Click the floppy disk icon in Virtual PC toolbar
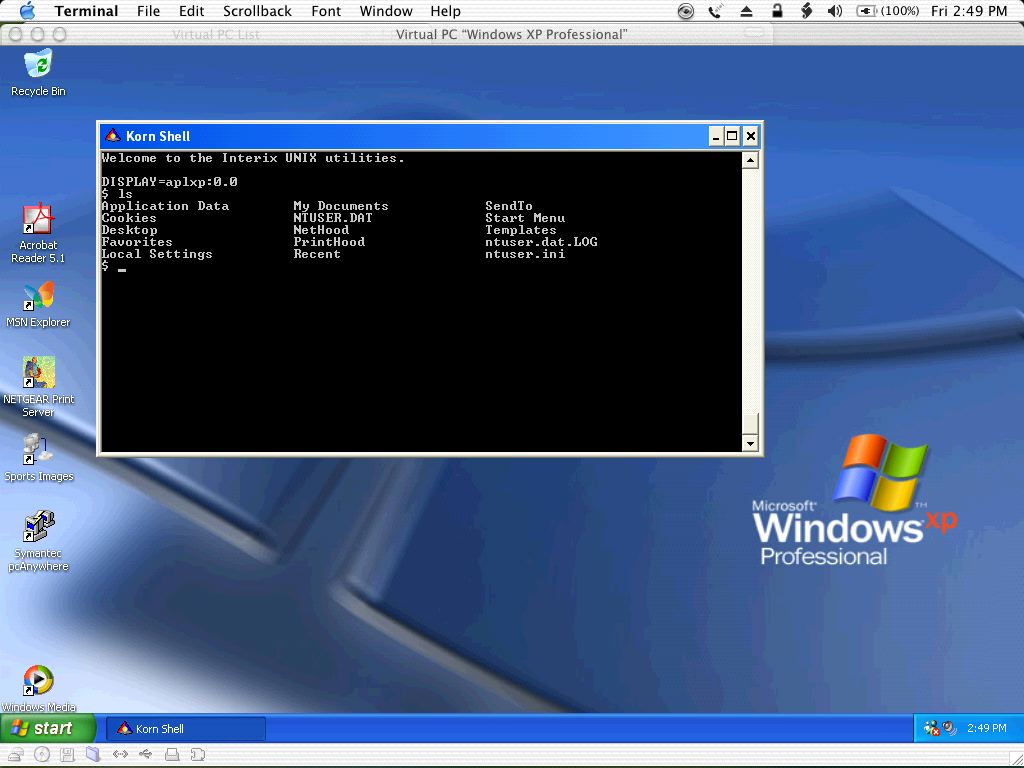The width and height of the screenshot is (1024, 768). (x=67, y=755)
